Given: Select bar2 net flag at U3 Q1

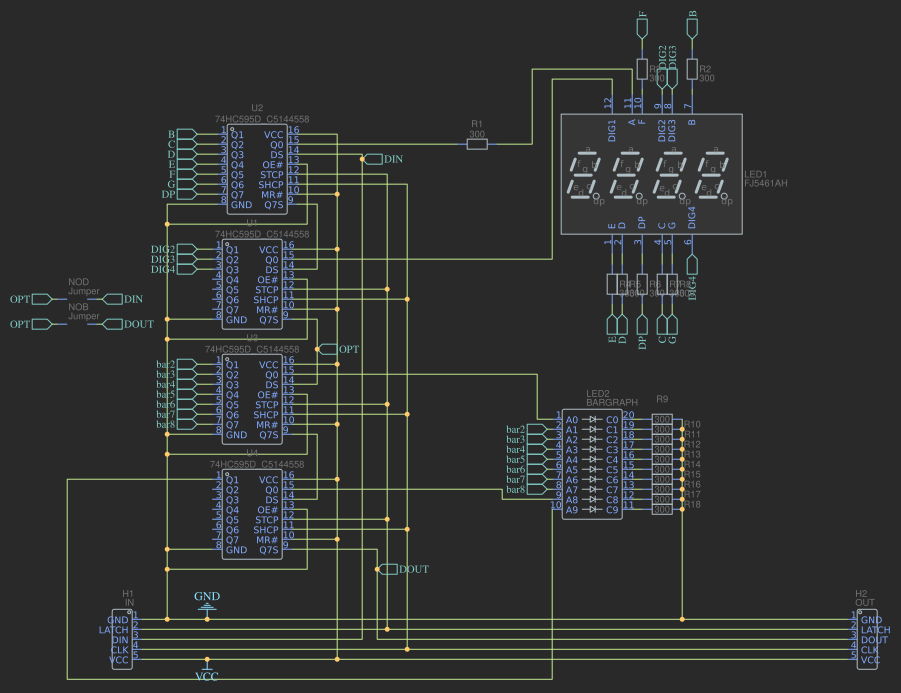Looking at the screenshot, I should (x=177, y=364).
